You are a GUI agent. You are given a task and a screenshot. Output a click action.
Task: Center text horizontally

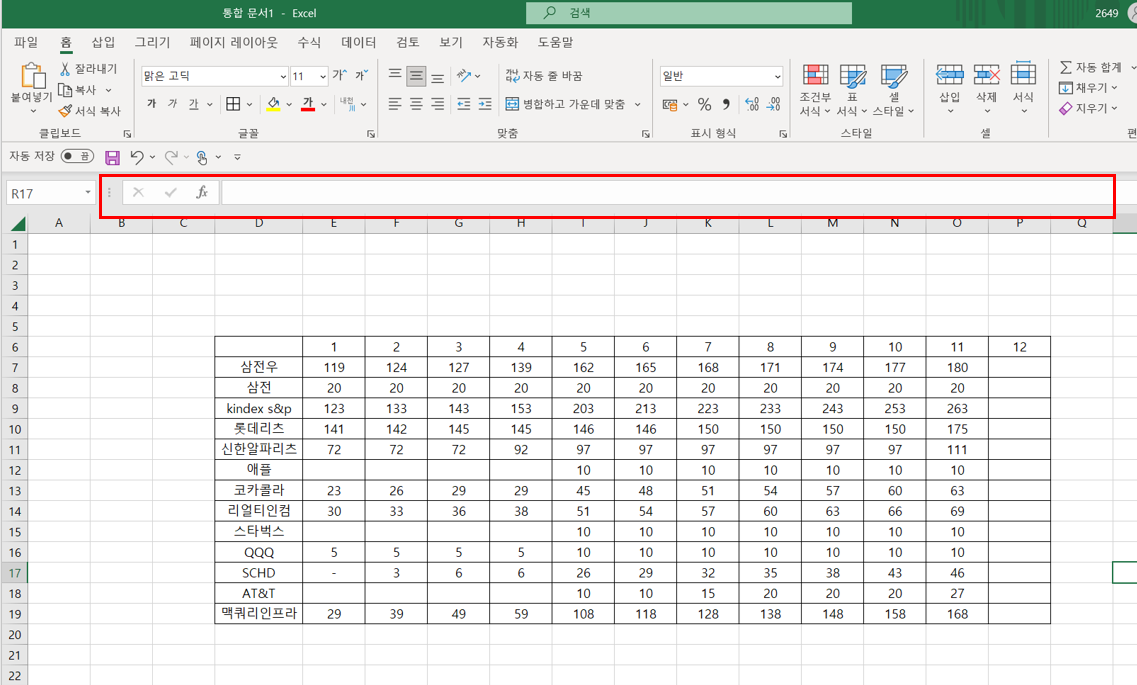[x=416, y=104]
